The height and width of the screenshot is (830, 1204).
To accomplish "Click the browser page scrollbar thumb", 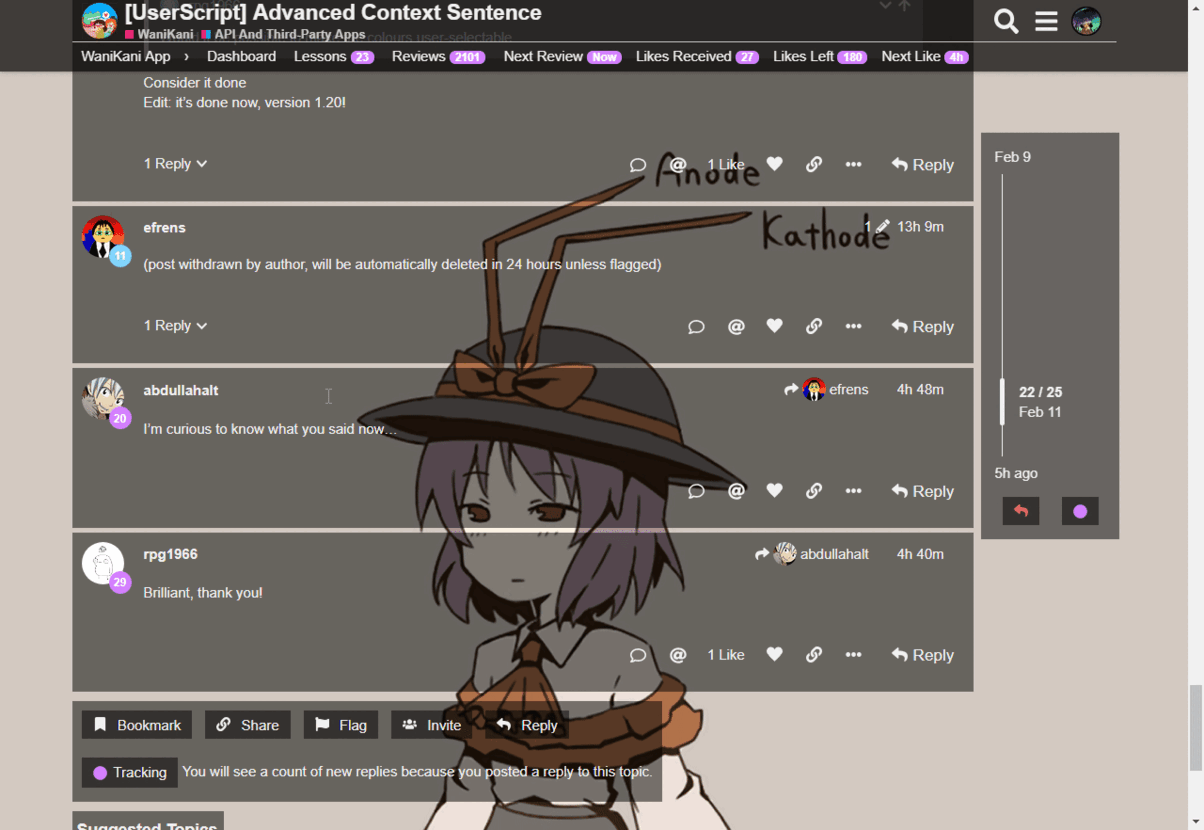I will tap(1195, 728).
